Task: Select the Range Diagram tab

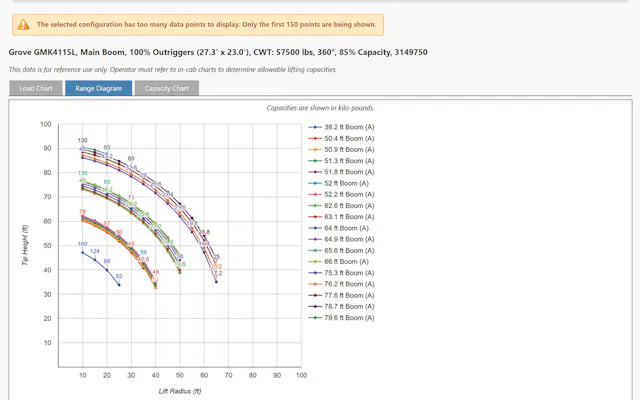Action: pos(98,88)
